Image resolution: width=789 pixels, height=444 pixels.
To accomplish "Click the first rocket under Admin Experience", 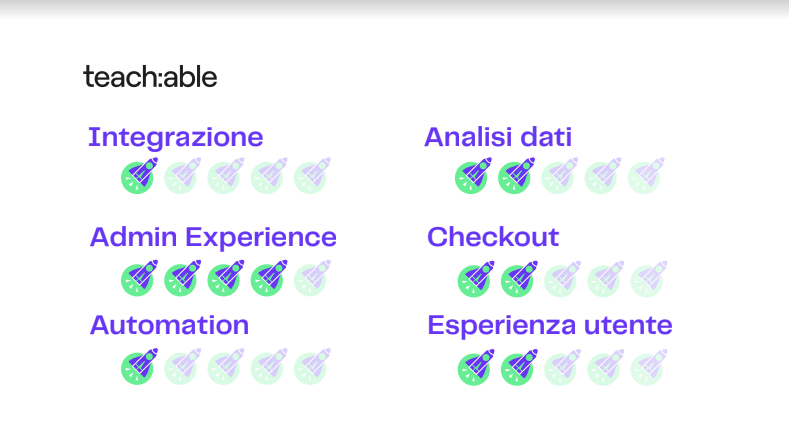I will coord(139,277).
